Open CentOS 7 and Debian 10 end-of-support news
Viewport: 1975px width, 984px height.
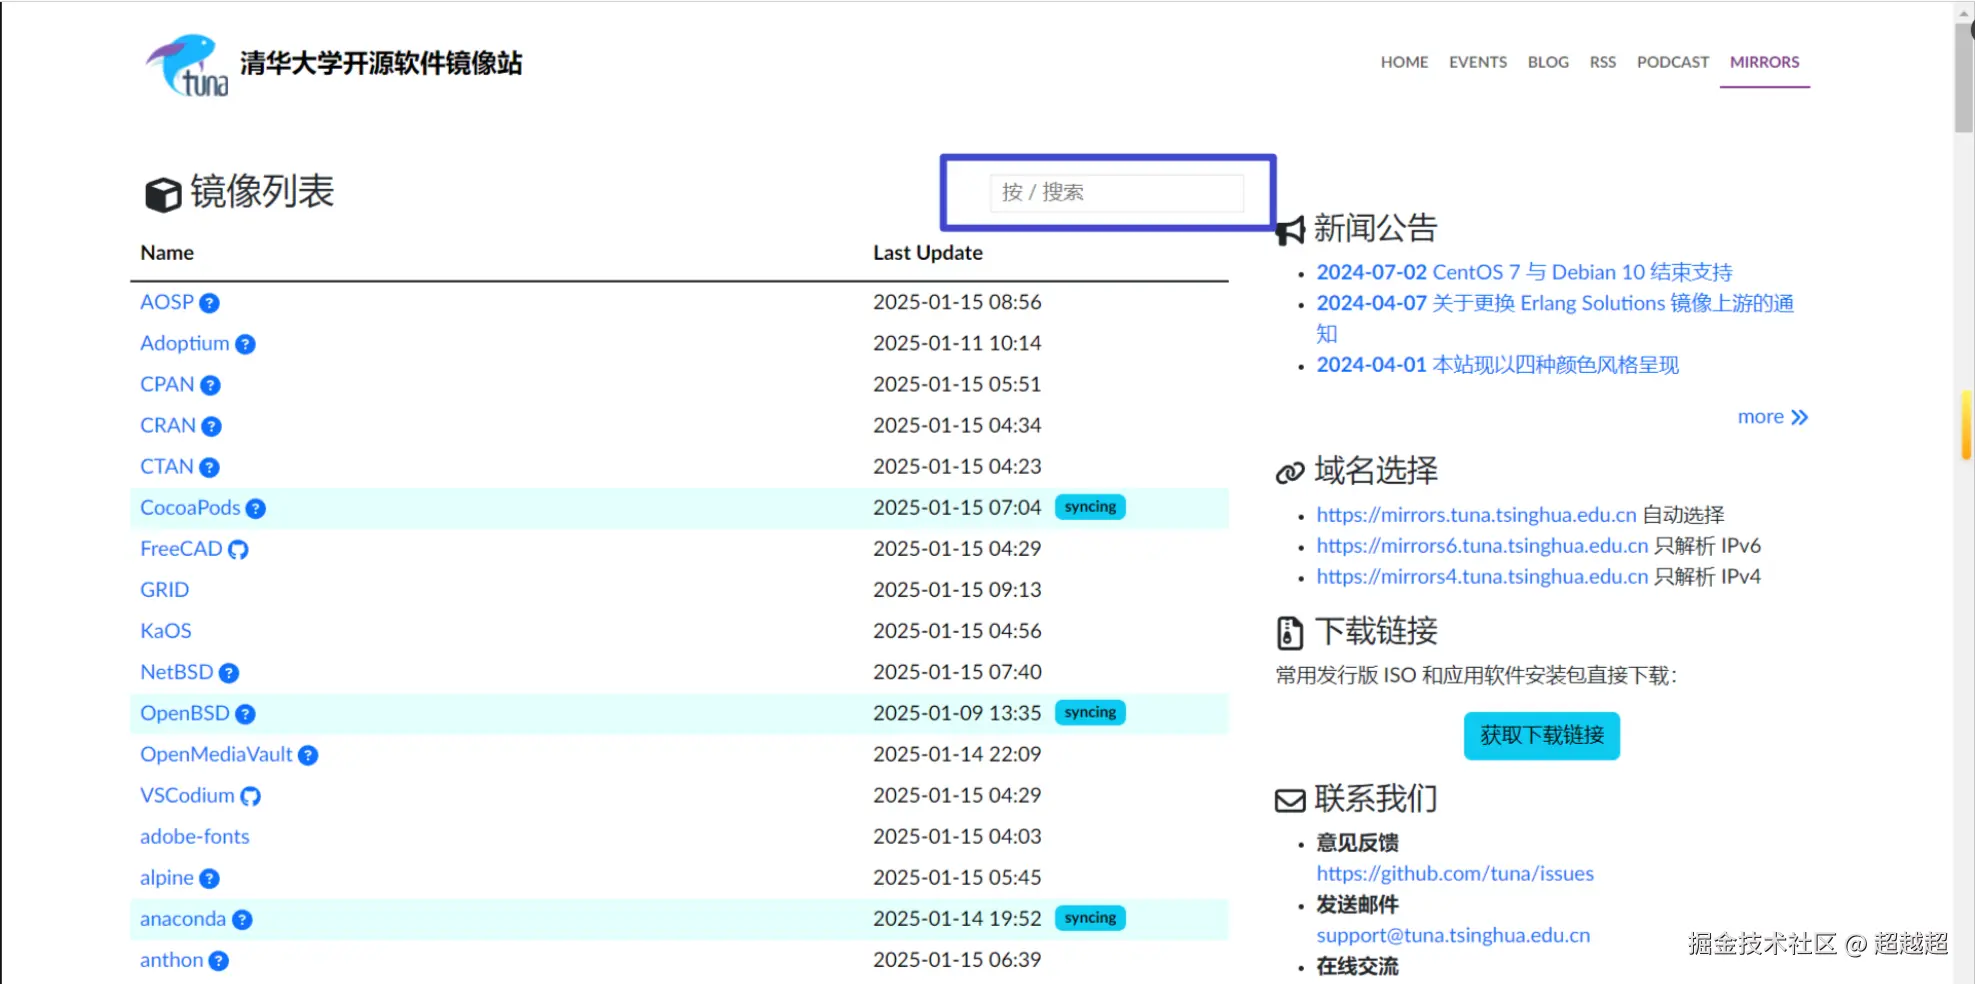pyautogui.click(x=1524, y=272)
